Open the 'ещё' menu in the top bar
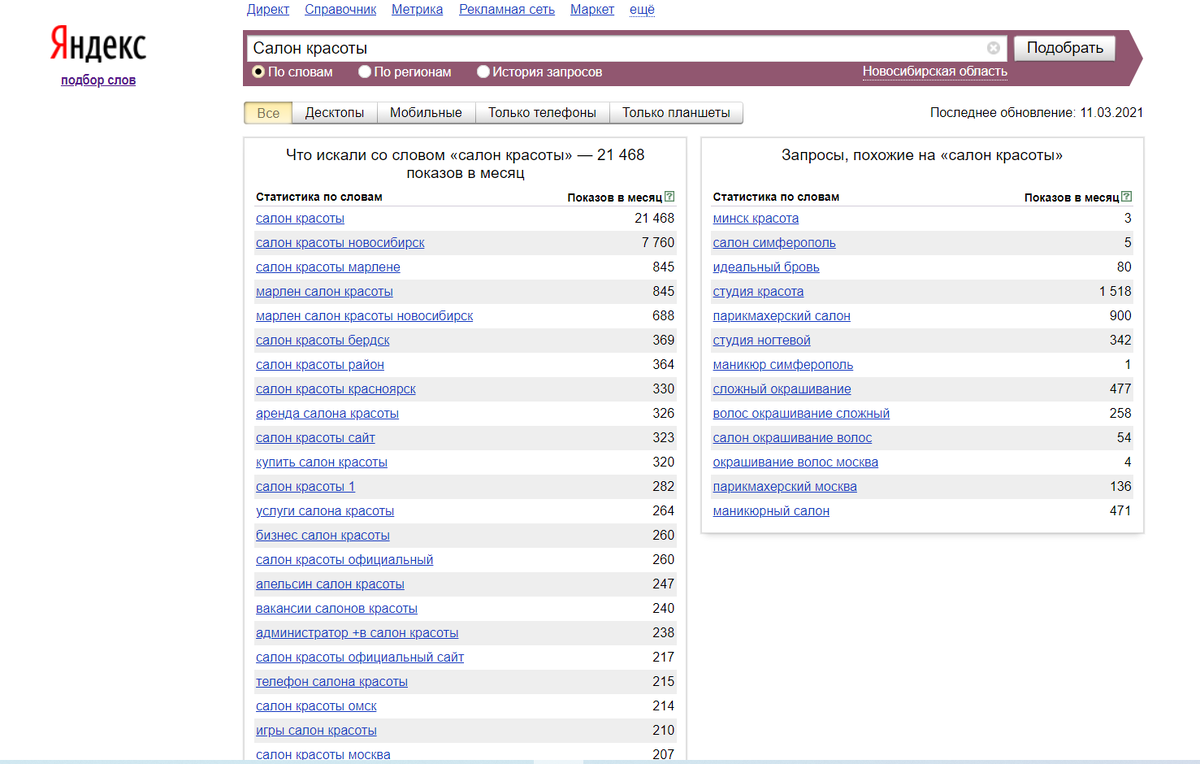 coord(642,10)
